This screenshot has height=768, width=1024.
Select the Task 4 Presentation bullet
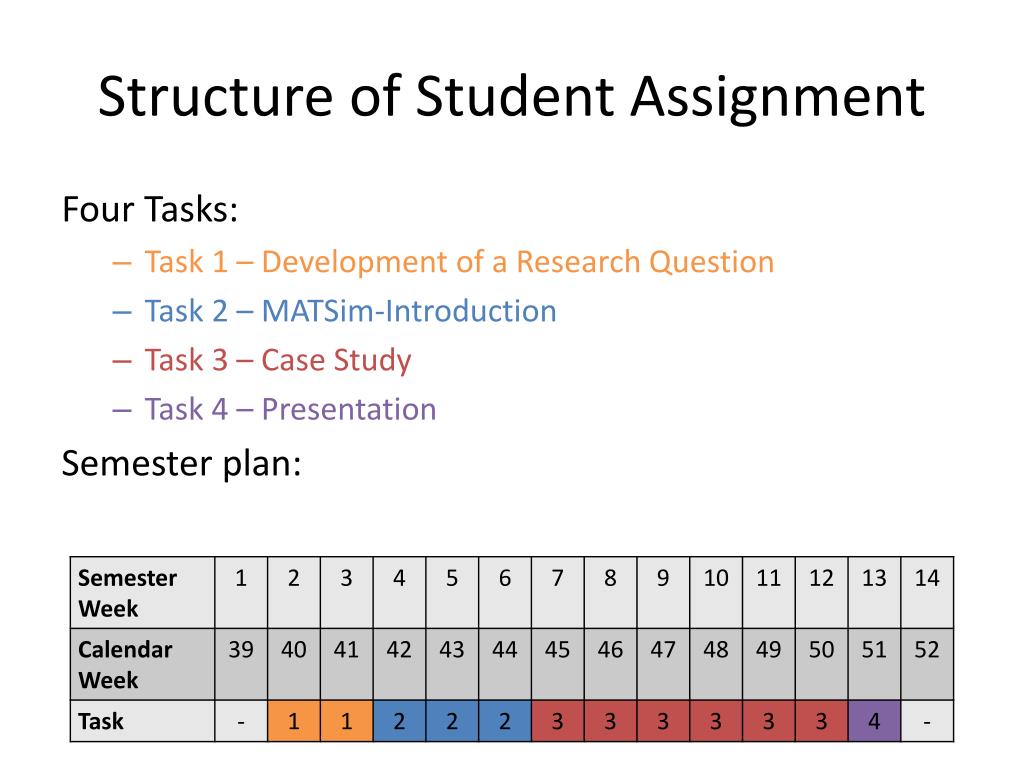[x=290, y=409]
